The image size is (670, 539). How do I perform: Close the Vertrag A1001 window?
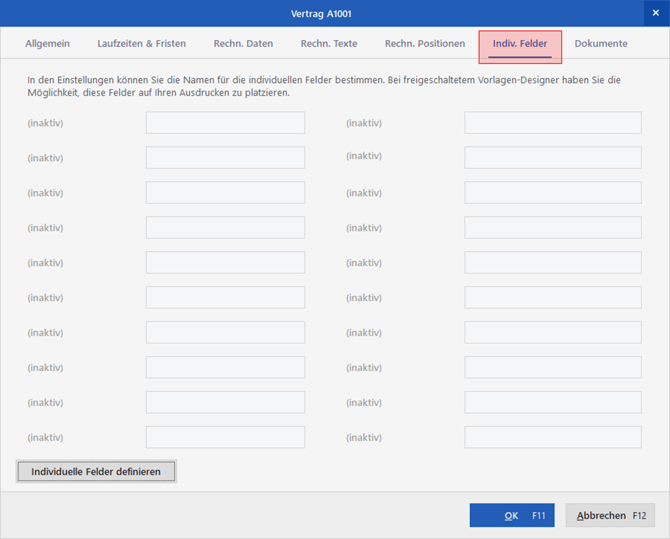(x=656, y=13)
